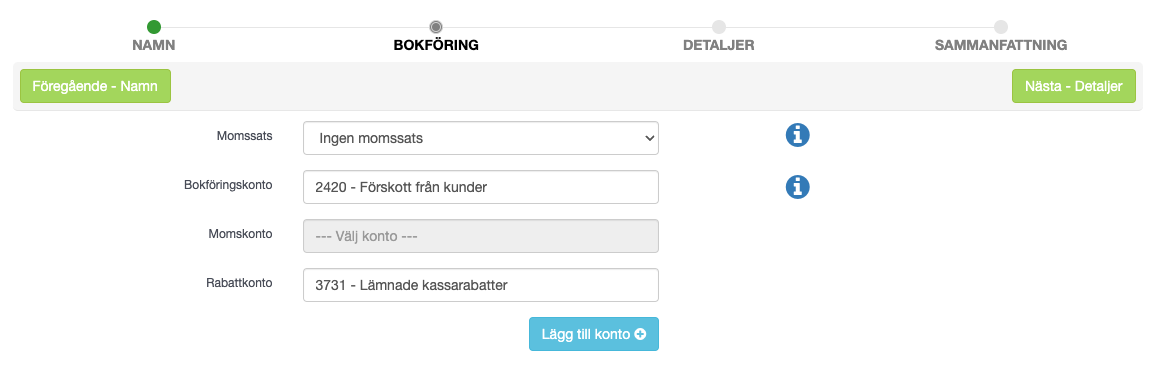Click the info icon beside Bokföringskonto
Image resolution: width=1153 pixels, height=376 pixels.
797,187
